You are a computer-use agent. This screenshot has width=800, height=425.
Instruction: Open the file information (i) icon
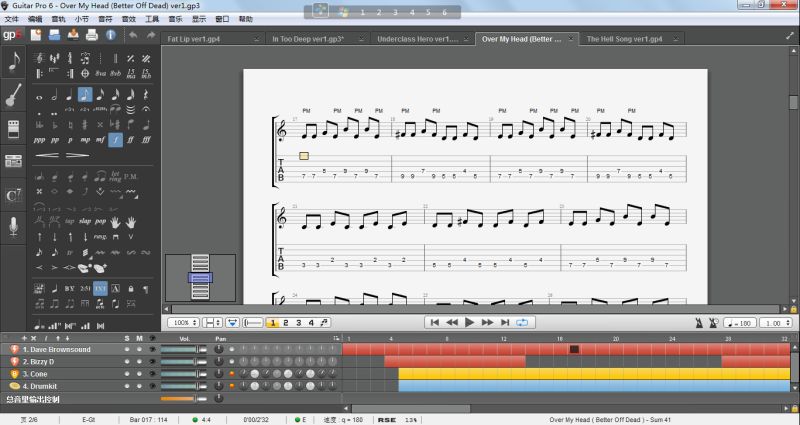[x=109, y=35]
